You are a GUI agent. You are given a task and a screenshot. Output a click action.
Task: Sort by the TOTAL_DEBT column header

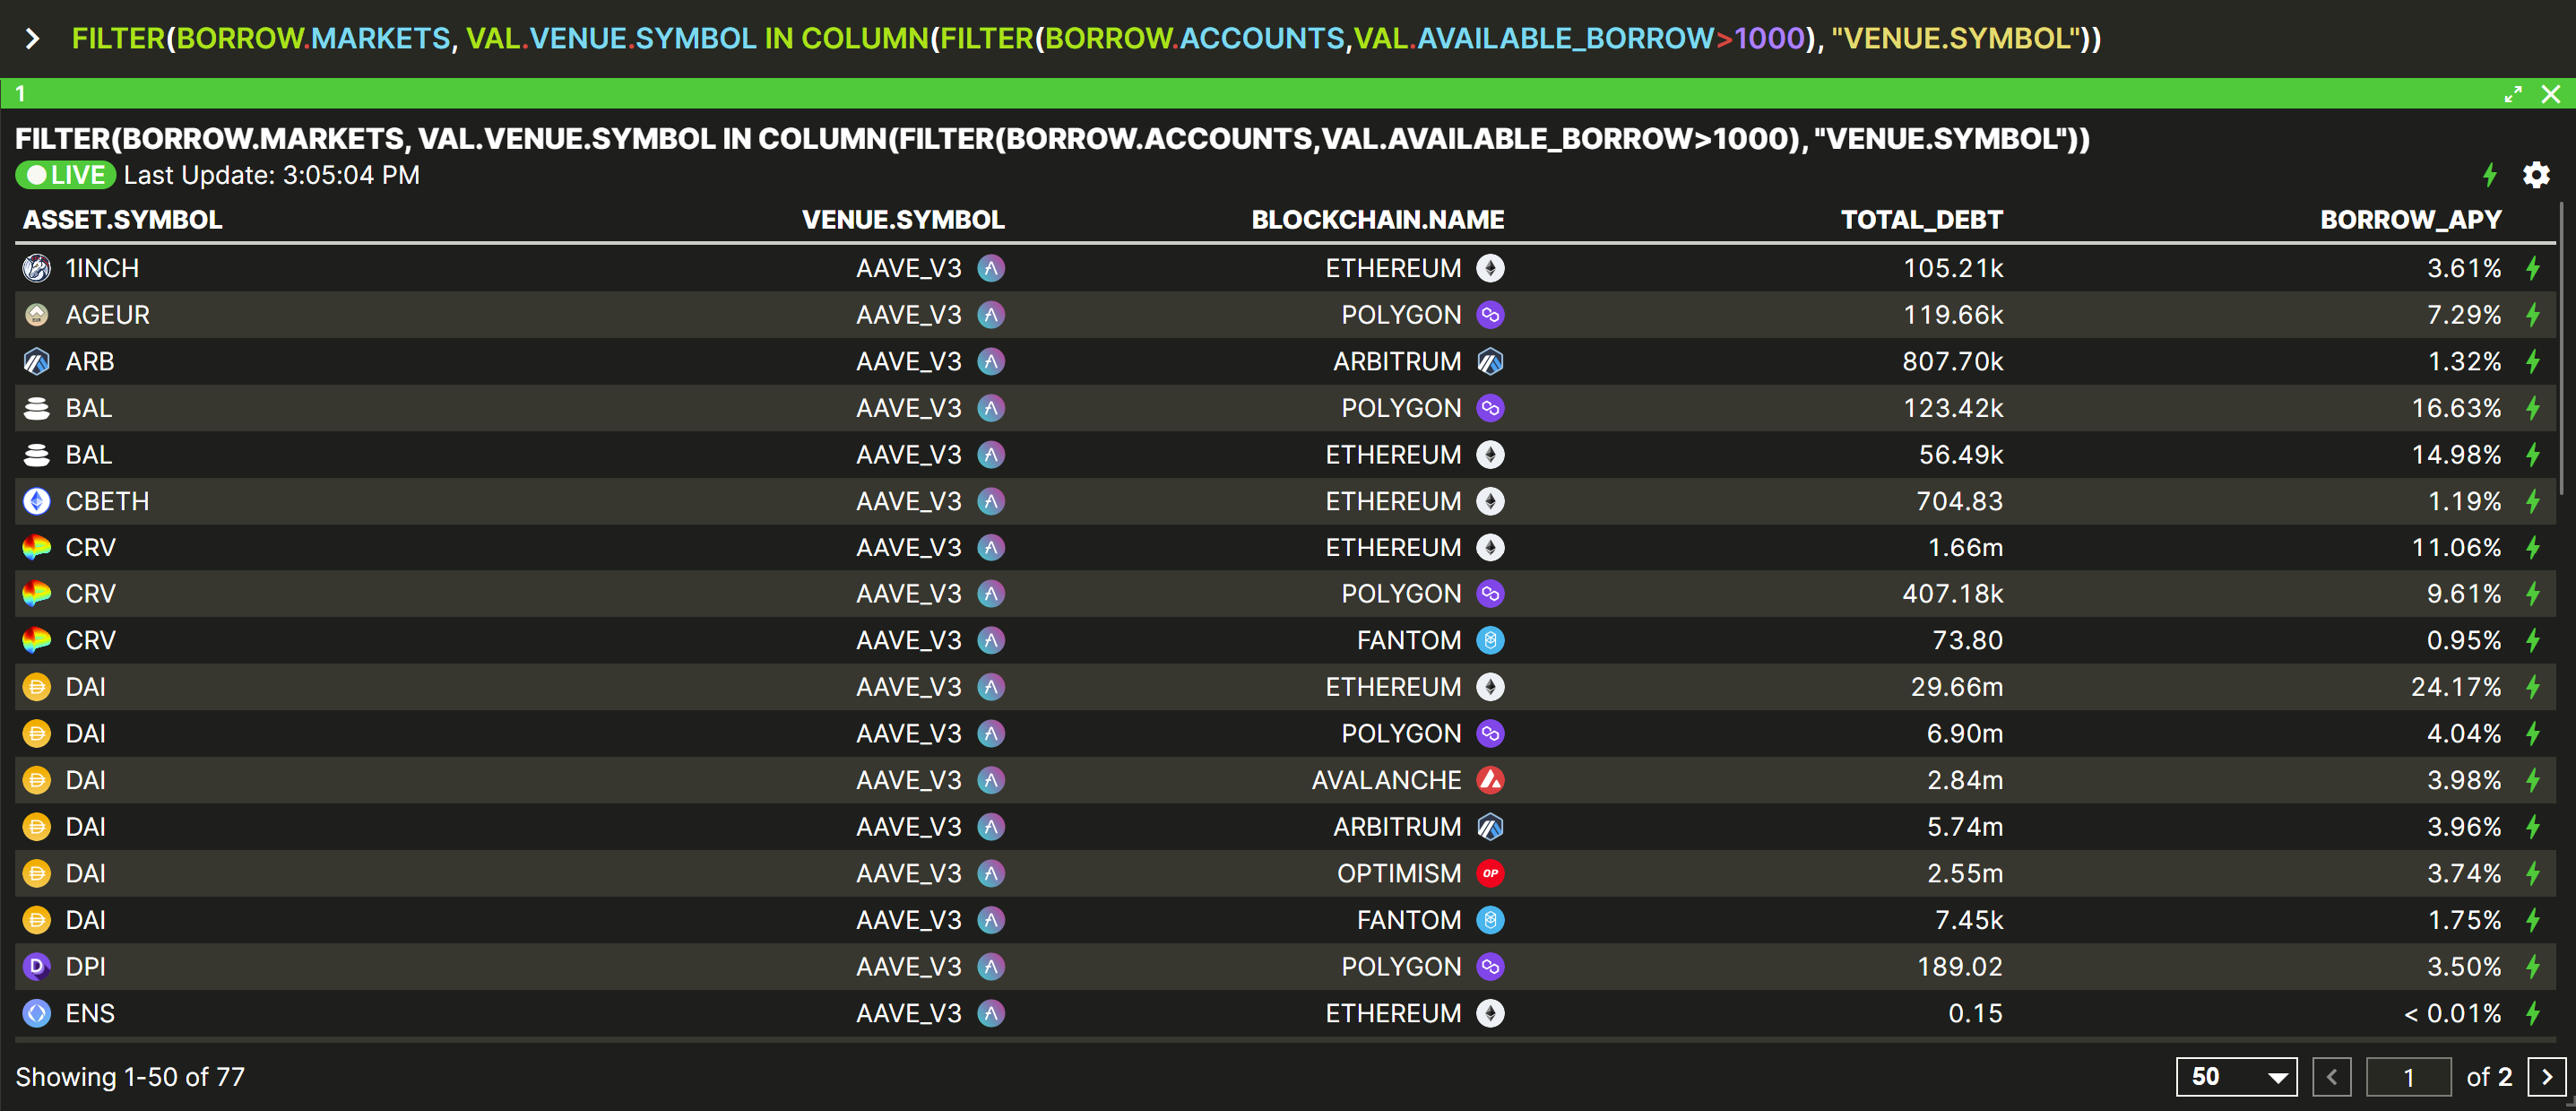coord(1921,220)
